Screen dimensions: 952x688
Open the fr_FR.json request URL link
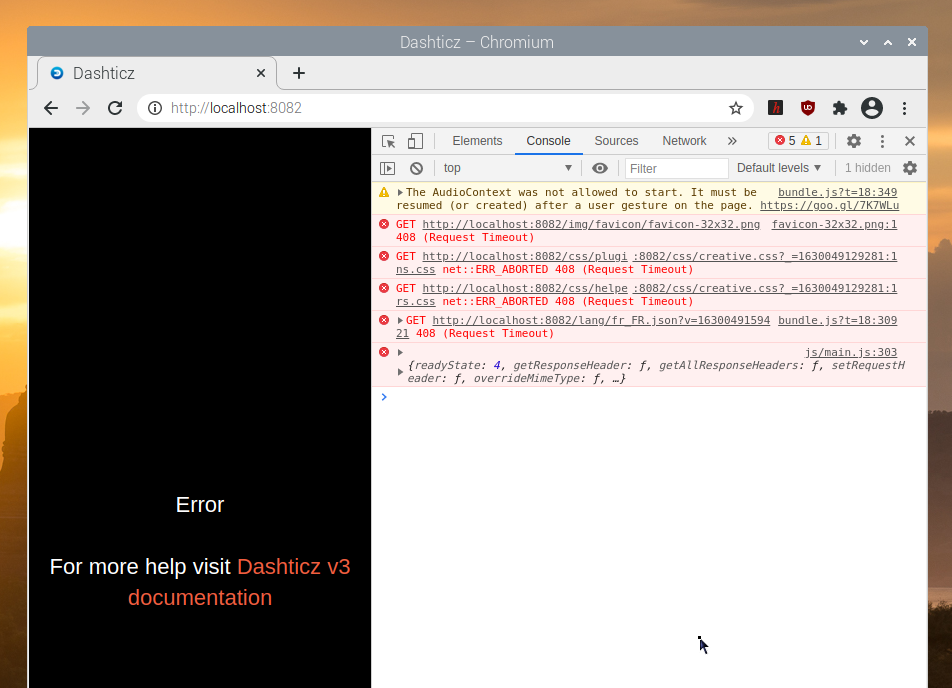601,320
